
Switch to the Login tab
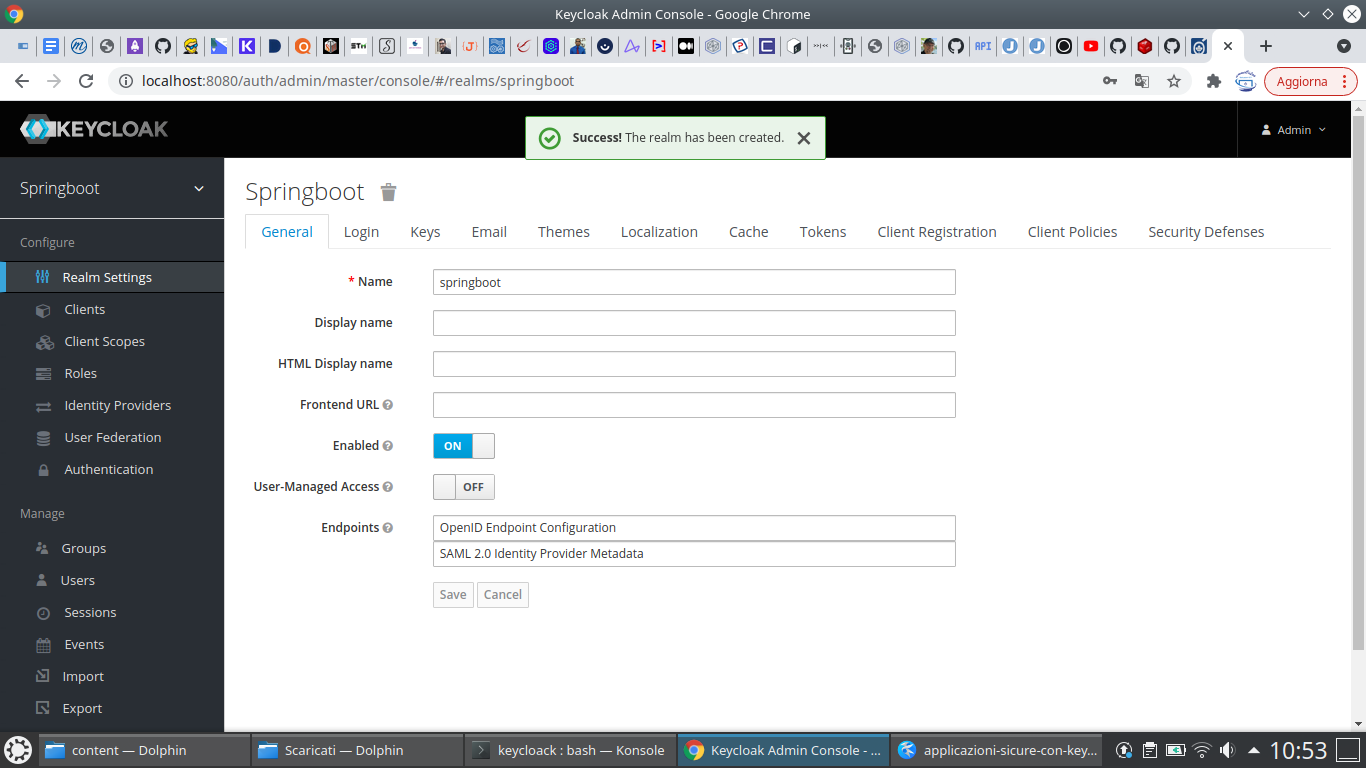pyautogui.click(x=361, y=232)
